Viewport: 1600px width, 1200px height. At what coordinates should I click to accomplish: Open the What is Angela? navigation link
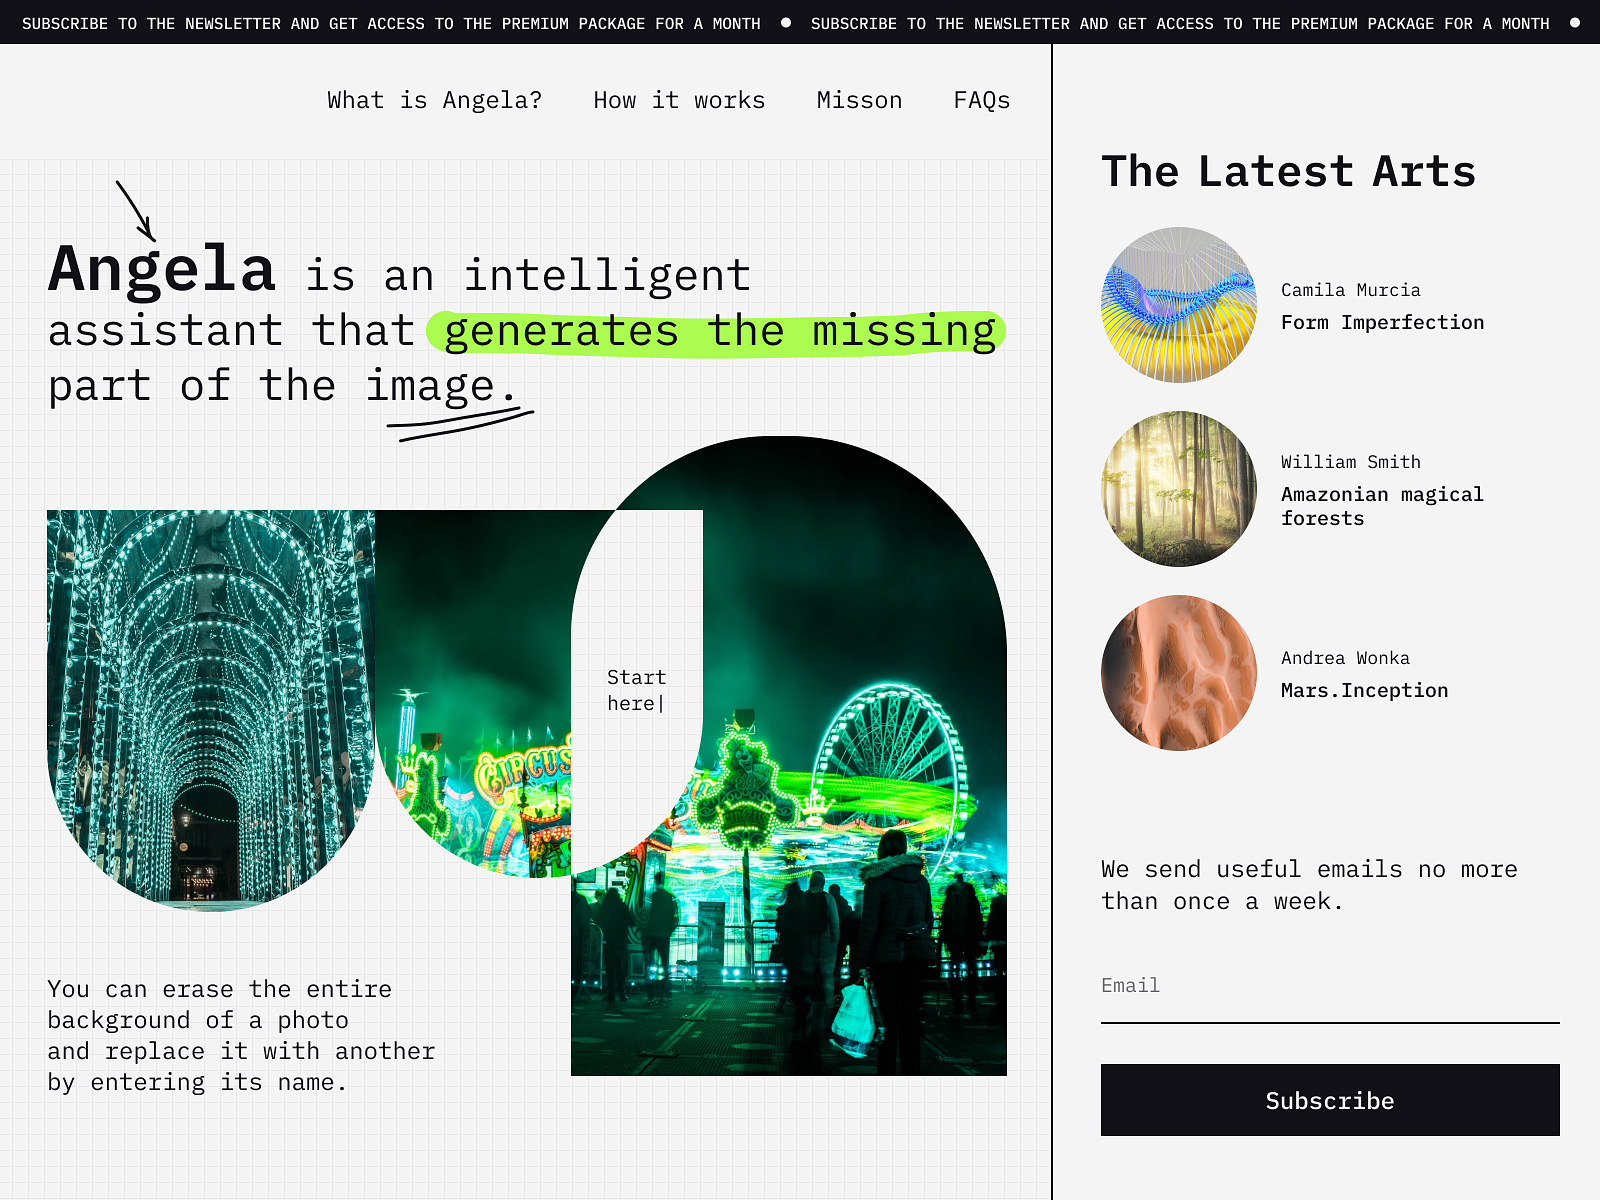coord(435,100)
